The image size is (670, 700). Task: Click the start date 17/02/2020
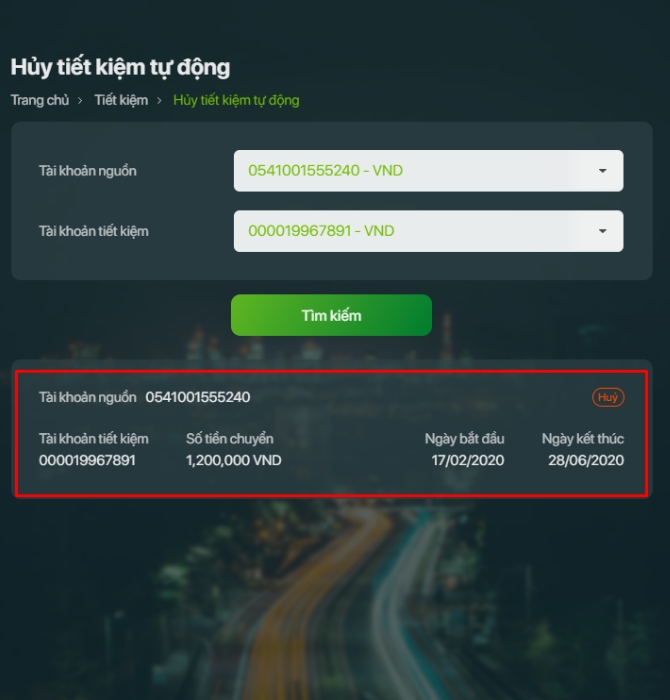(x=468, y=460)
